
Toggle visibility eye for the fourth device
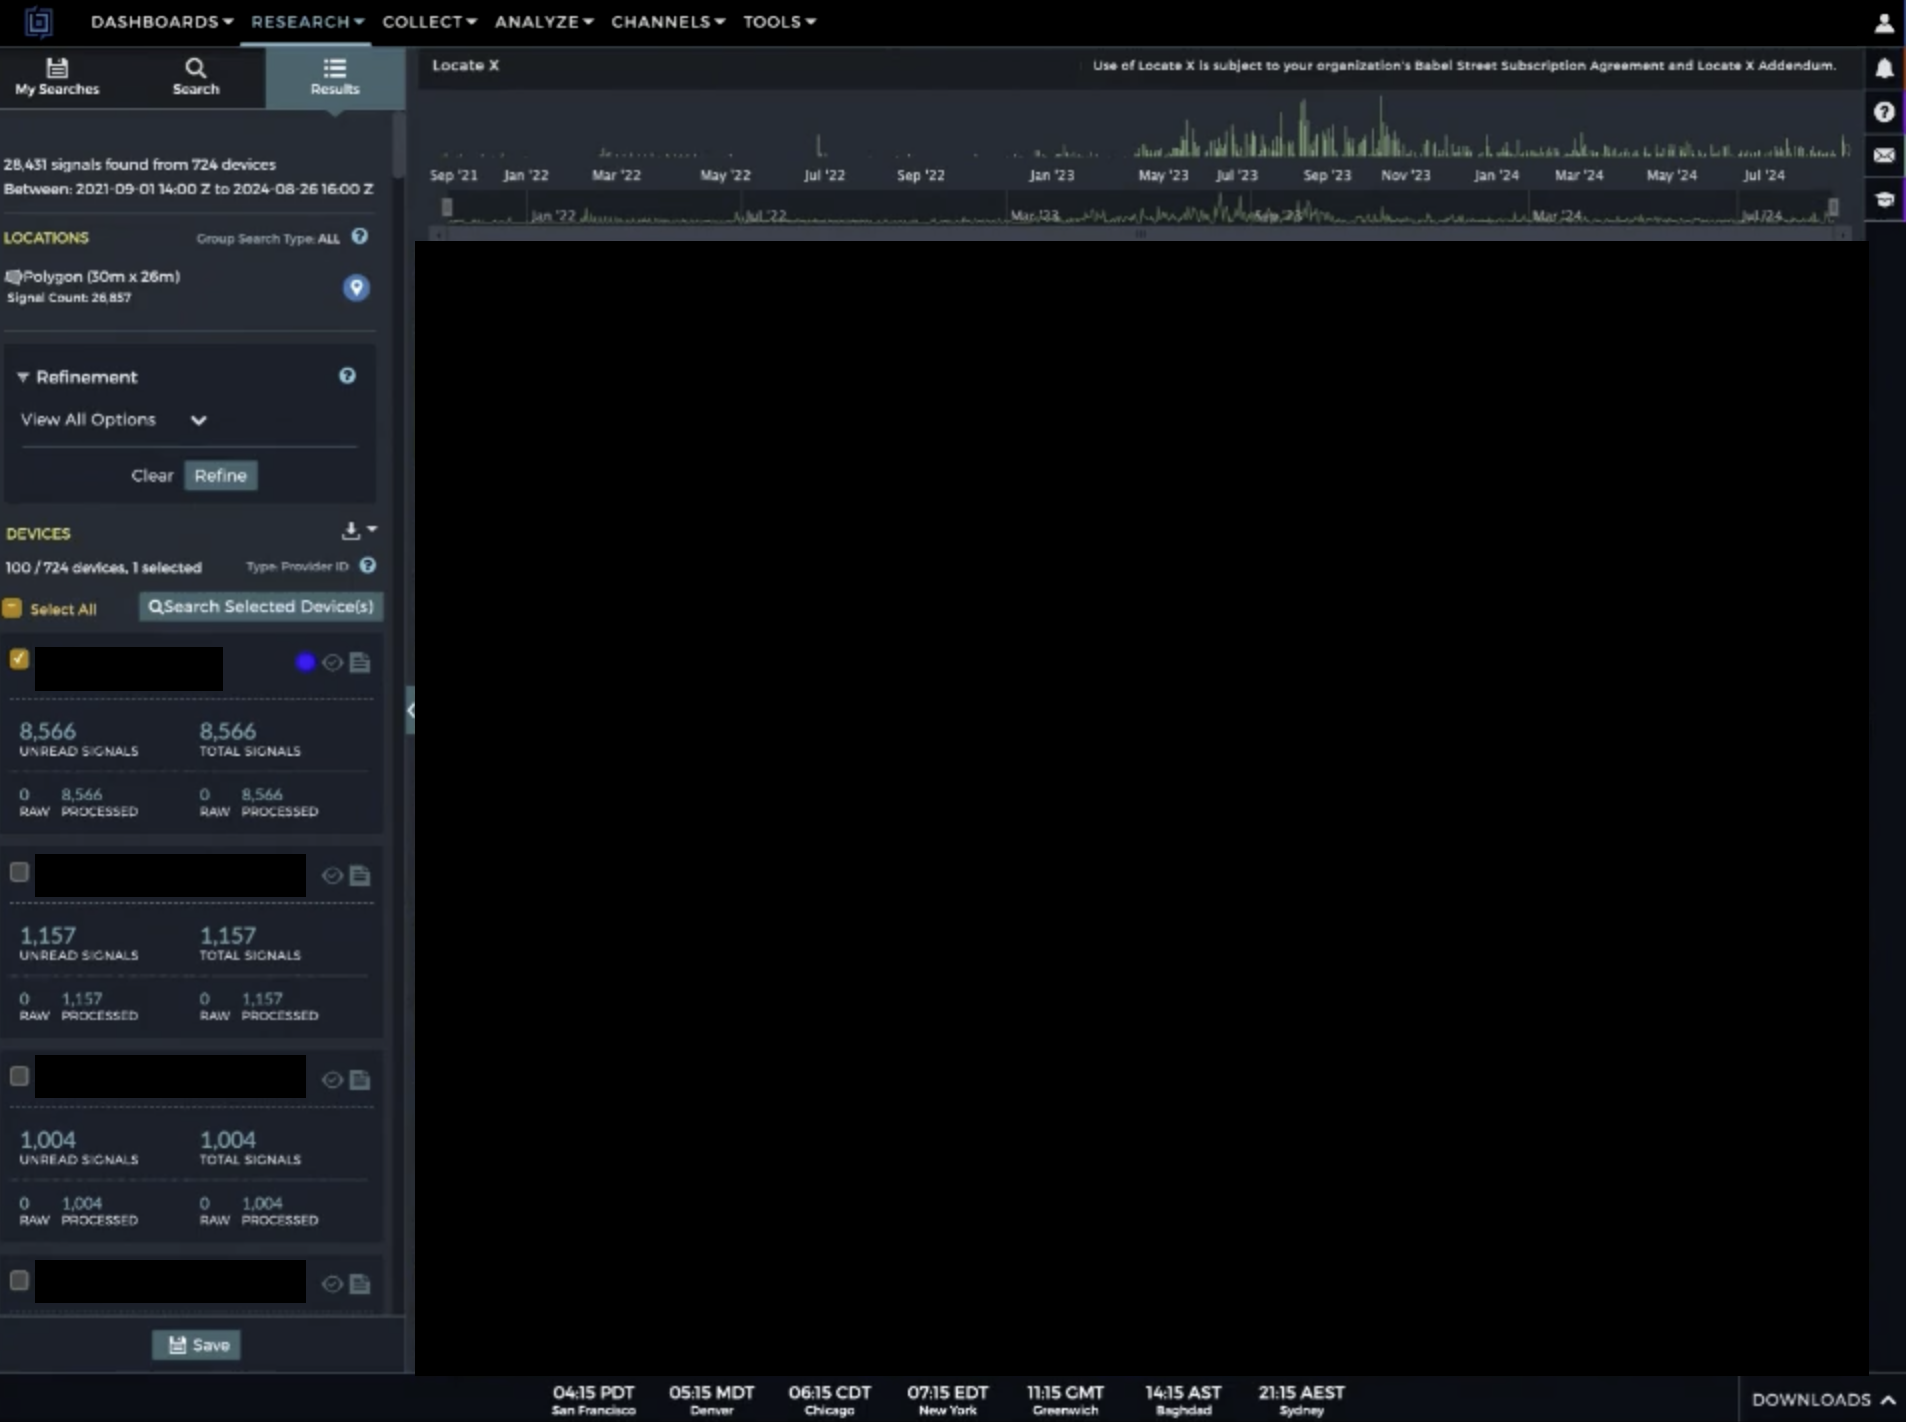(x=332, y=1284)
